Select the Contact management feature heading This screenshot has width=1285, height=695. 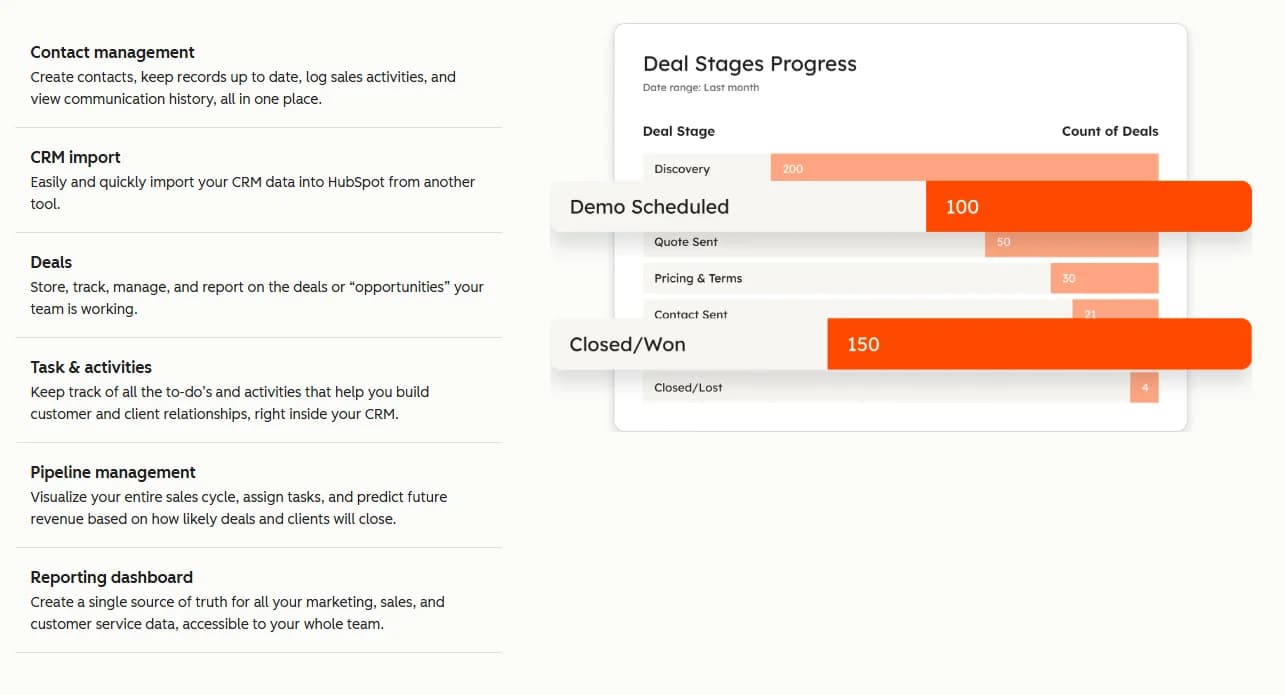[x=112, y=52]
